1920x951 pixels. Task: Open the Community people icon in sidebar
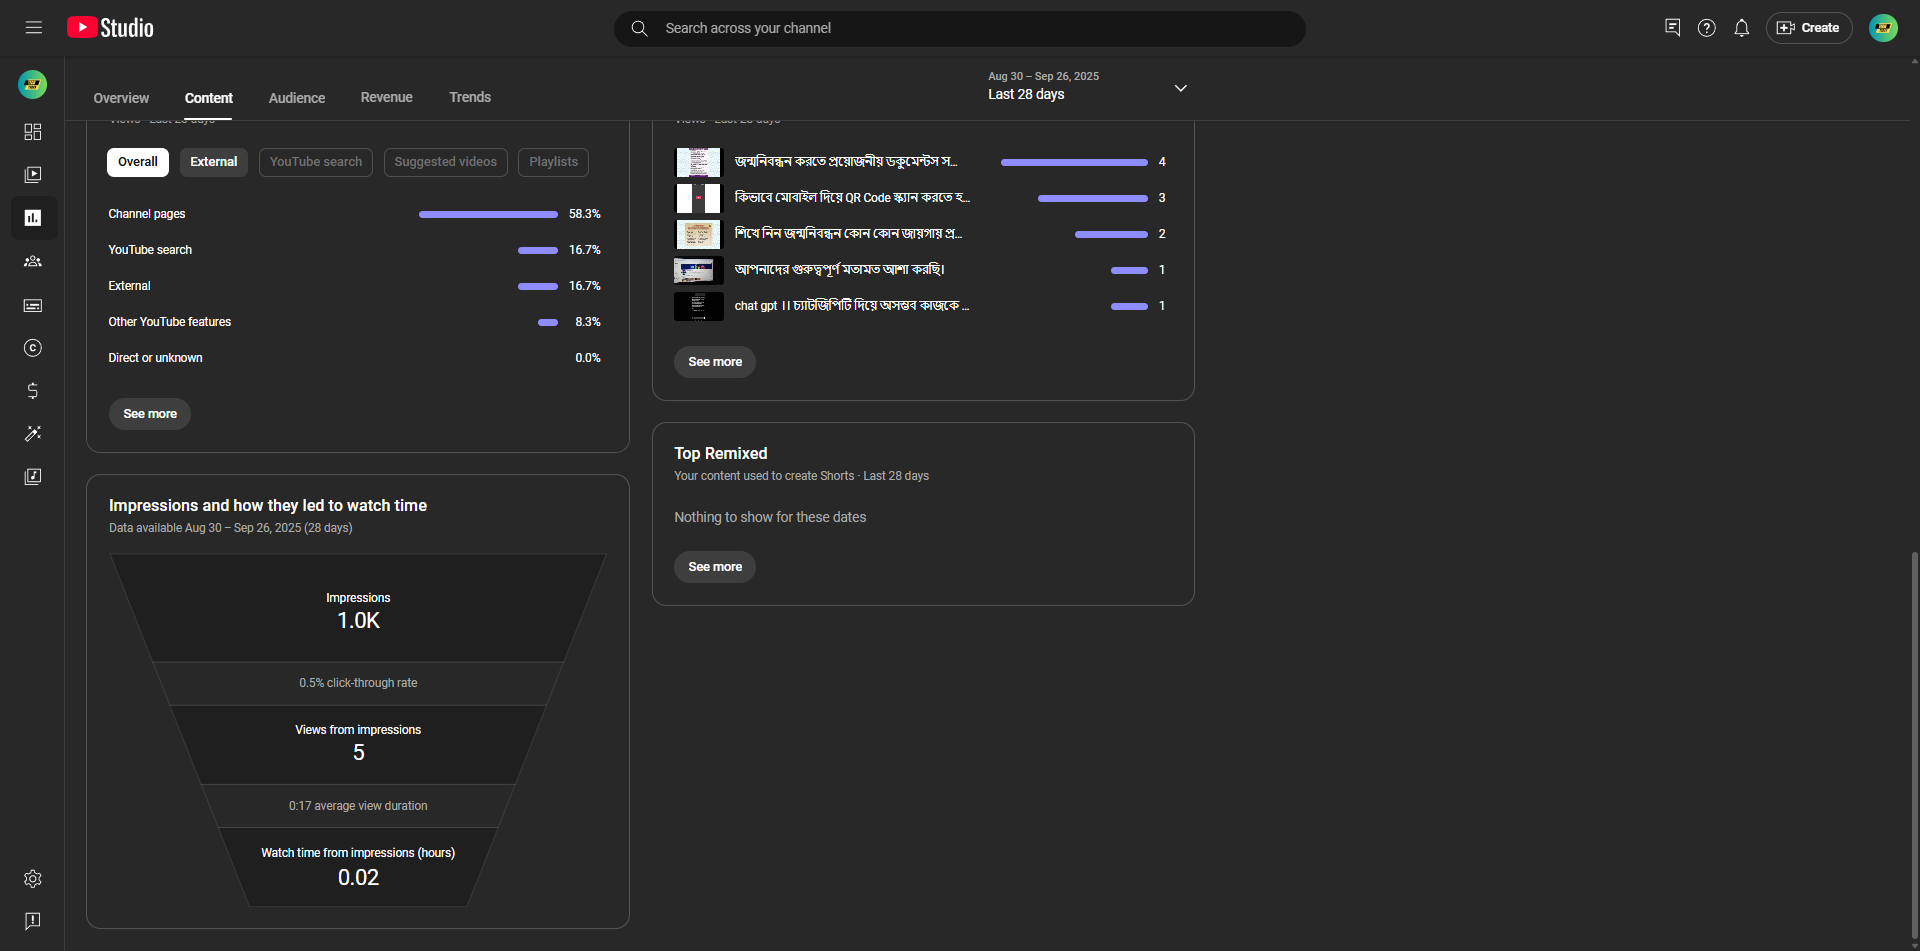[x=33, y=261]
